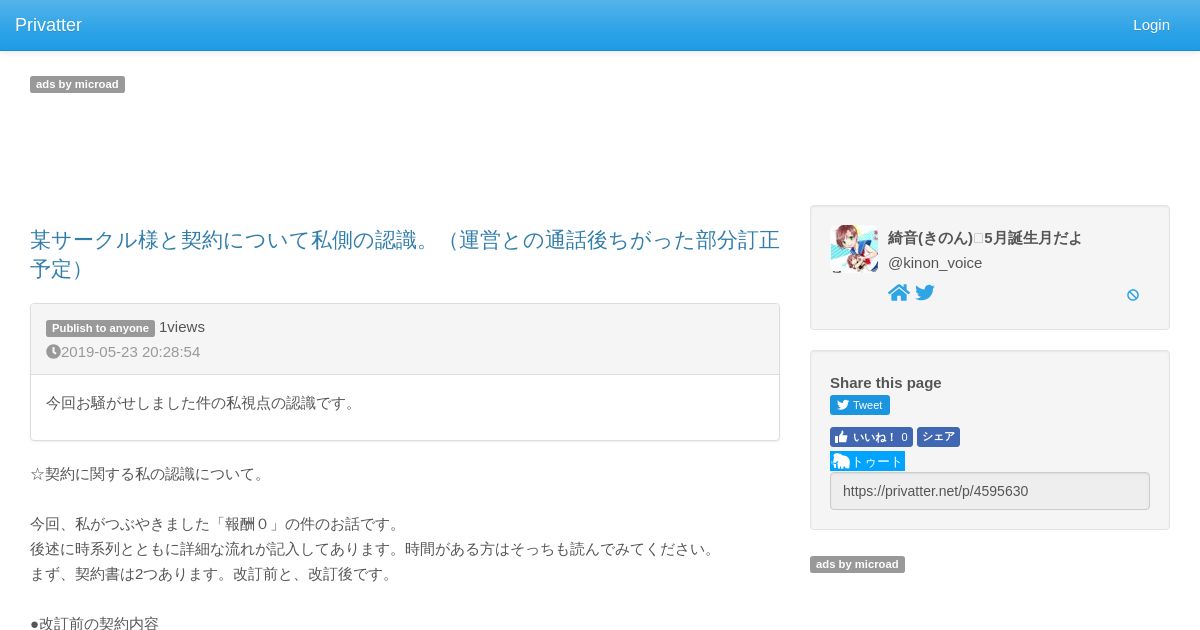The width and height of the screenshot is (1200, 630).
Task: Click the Facebook シェア share button
Action: coord(938,437)
